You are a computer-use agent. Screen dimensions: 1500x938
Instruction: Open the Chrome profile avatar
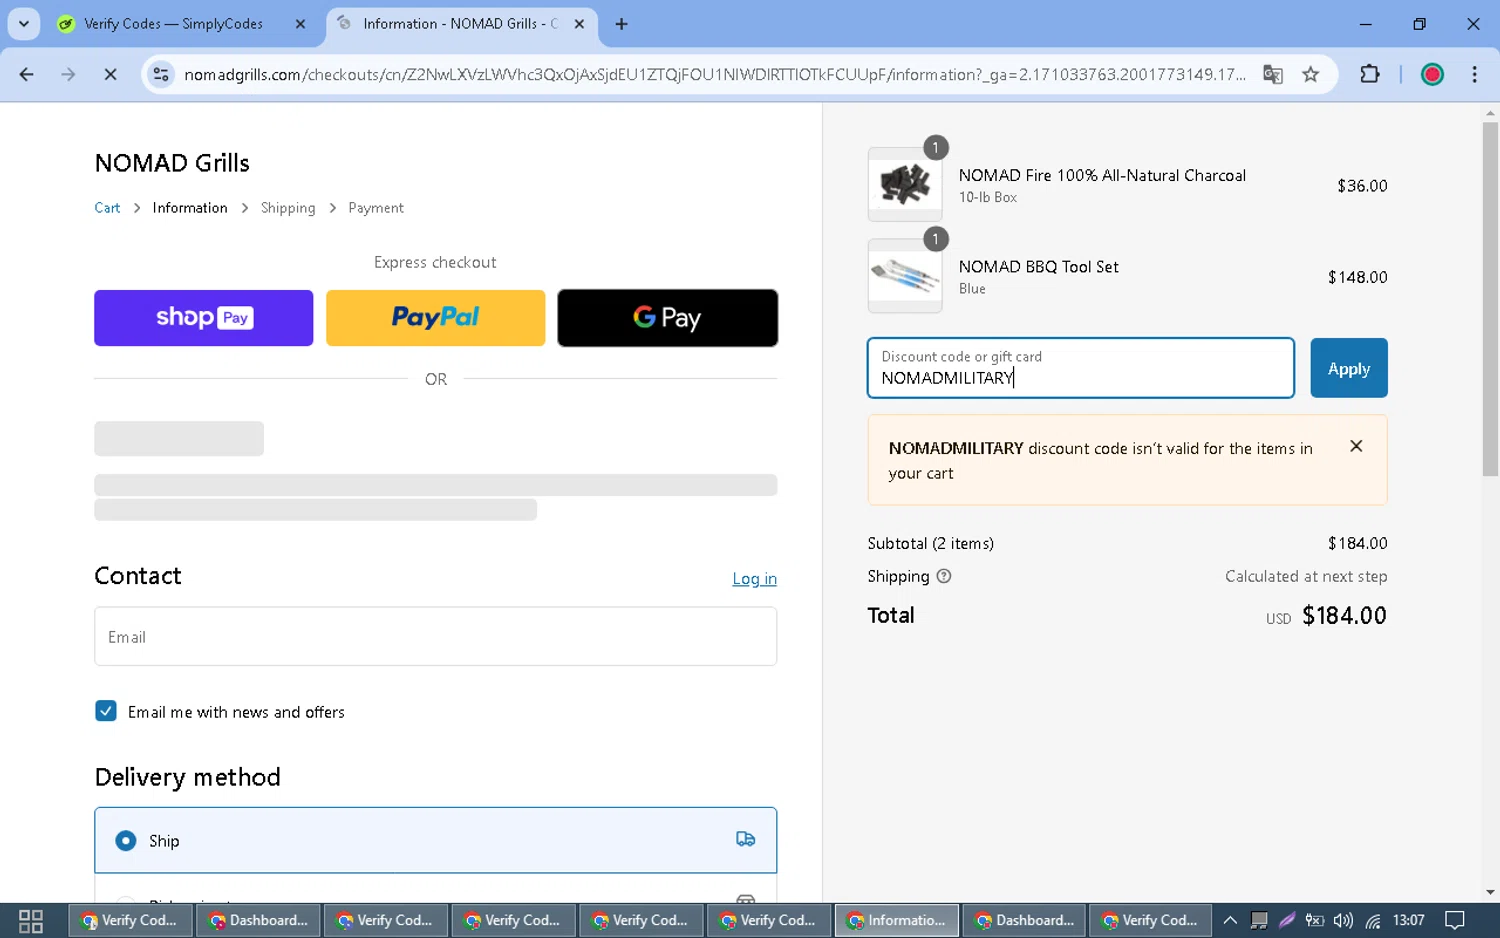coord(1432,74)
